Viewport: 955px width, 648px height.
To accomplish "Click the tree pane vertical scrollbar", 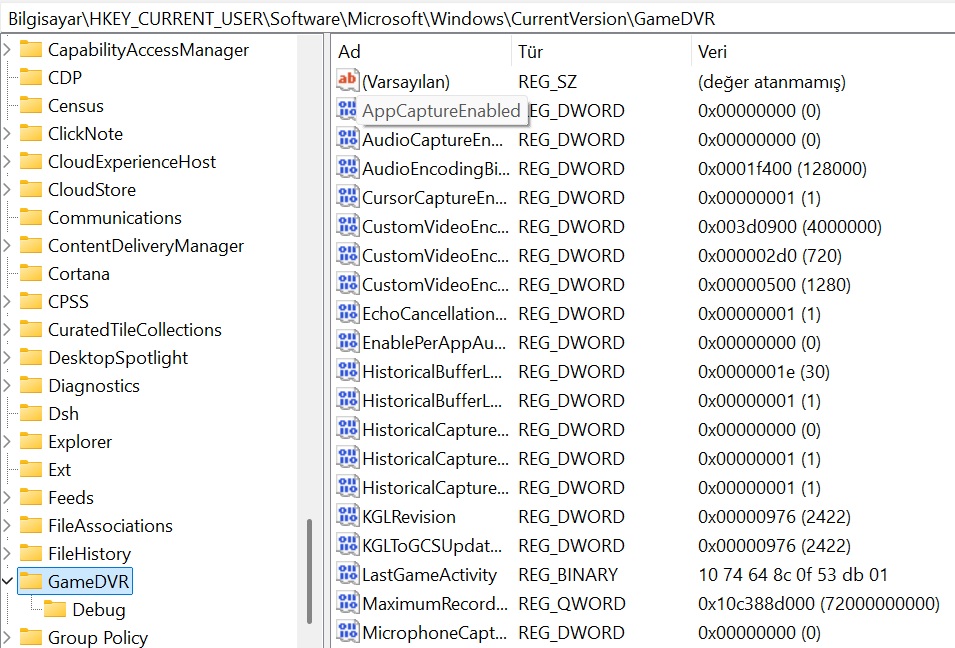I will pos(309,570).
